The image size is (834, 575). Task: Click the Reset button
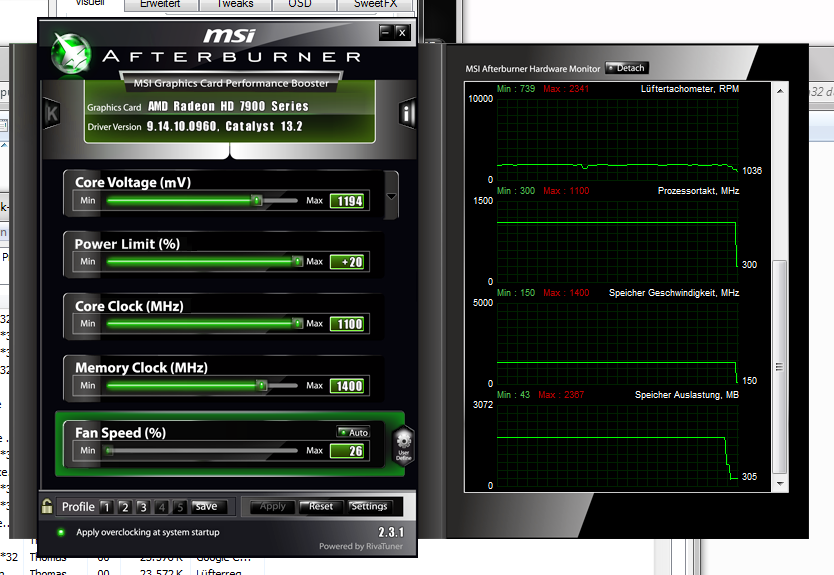(321, 506)
